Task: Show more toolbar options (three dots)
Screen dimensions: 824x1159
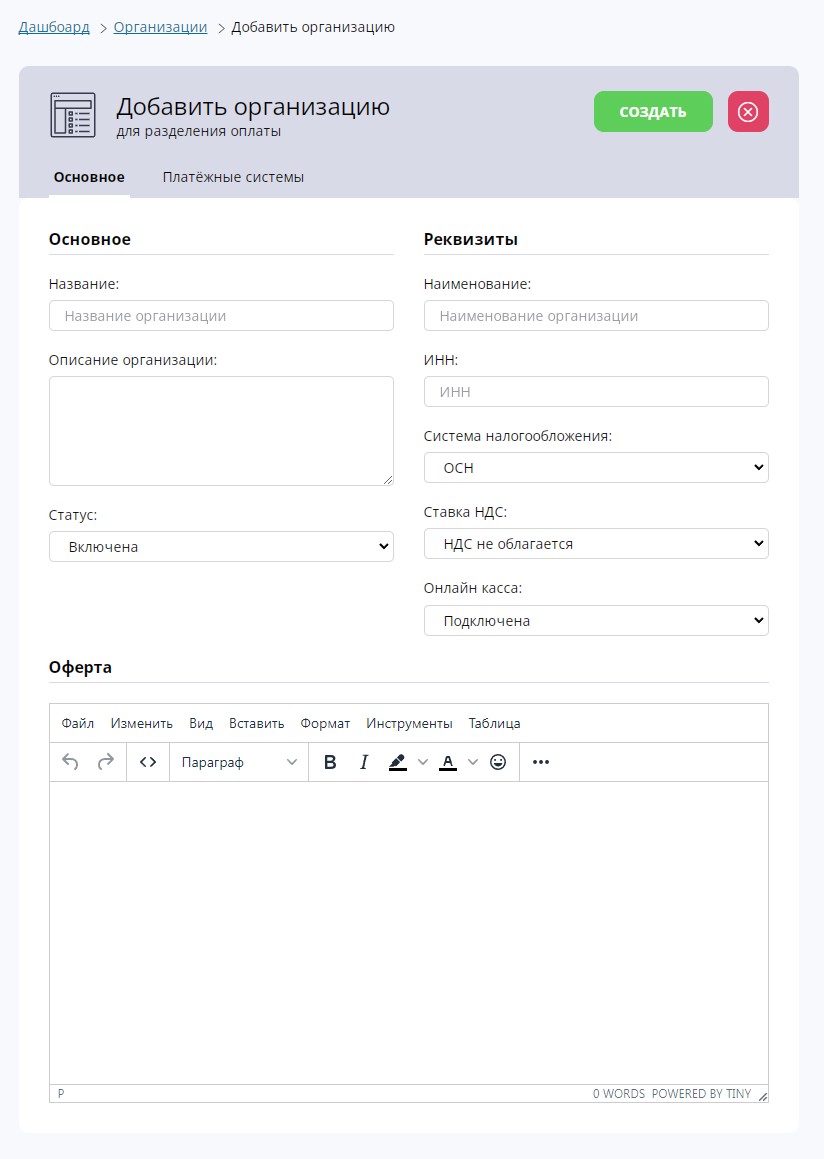Action: 541,762
